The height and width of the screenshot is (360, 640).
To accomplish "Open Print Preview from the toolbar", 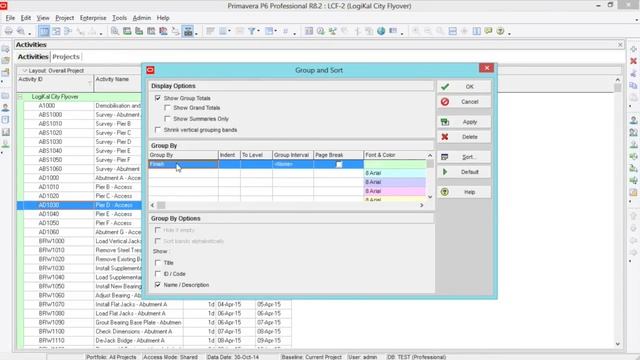I will (21, 31).
